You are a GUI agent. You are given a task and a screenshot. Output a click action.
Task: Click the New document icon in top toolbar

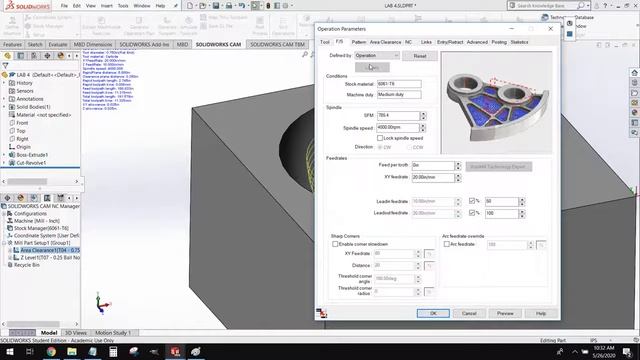point(190,6)
